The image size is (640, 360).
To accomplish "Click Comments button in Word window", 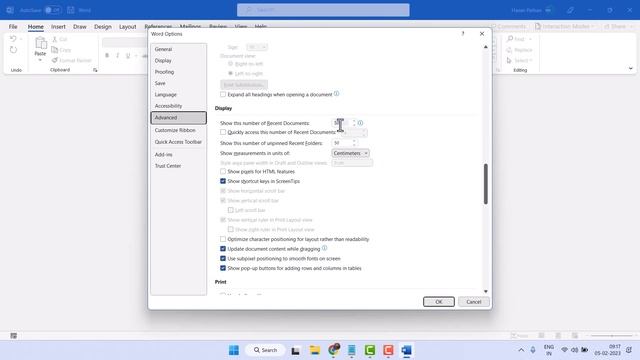I will [x=508, y=27].
